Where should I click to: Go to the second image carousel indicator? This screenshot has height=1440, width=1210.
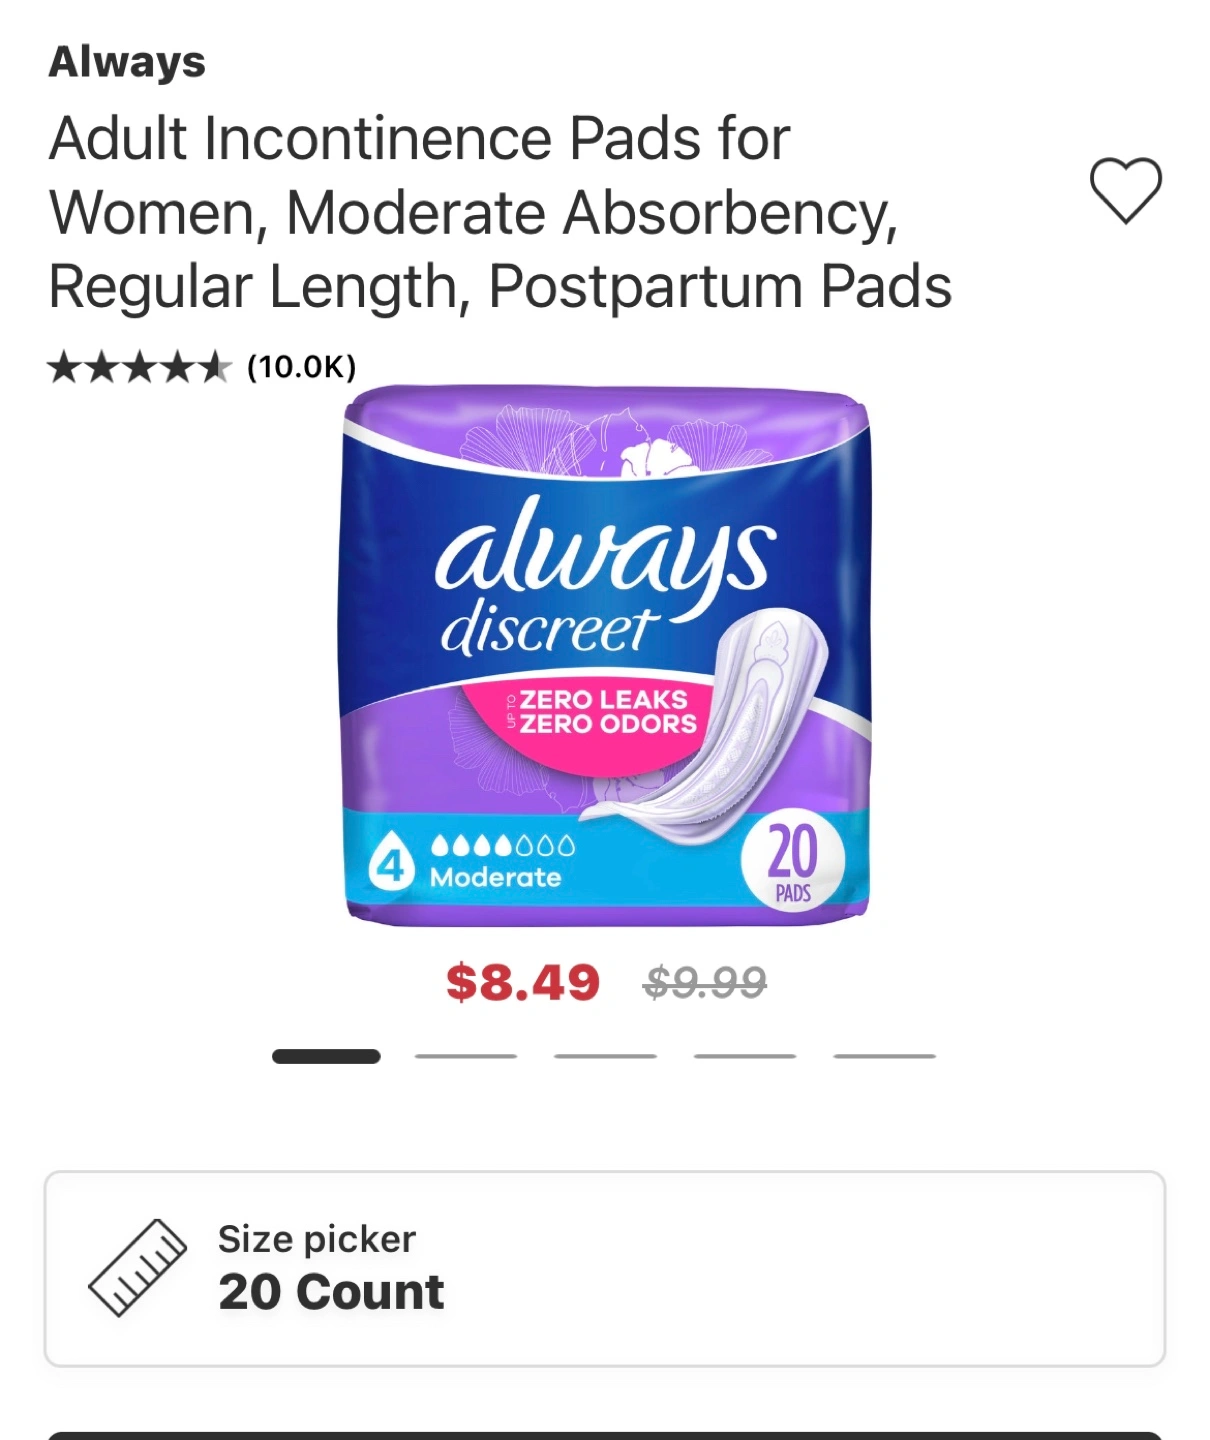coord(466,1056)
